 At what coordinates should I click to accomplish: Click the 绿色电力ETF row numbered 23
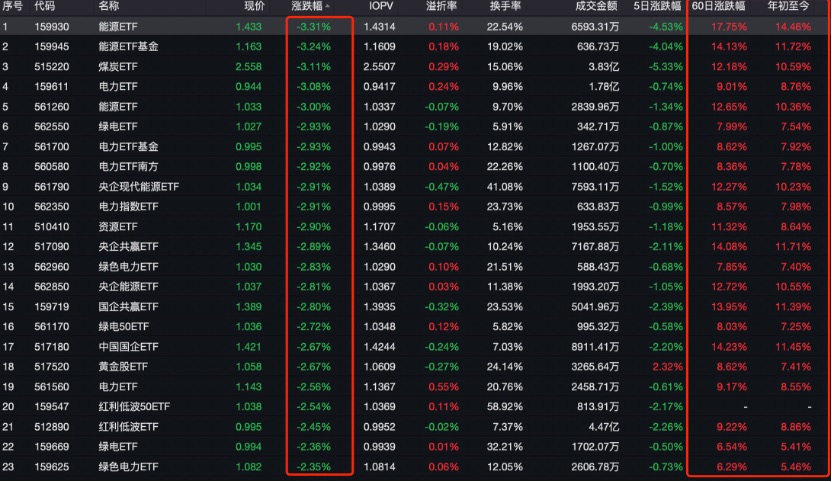click(416, 467)
